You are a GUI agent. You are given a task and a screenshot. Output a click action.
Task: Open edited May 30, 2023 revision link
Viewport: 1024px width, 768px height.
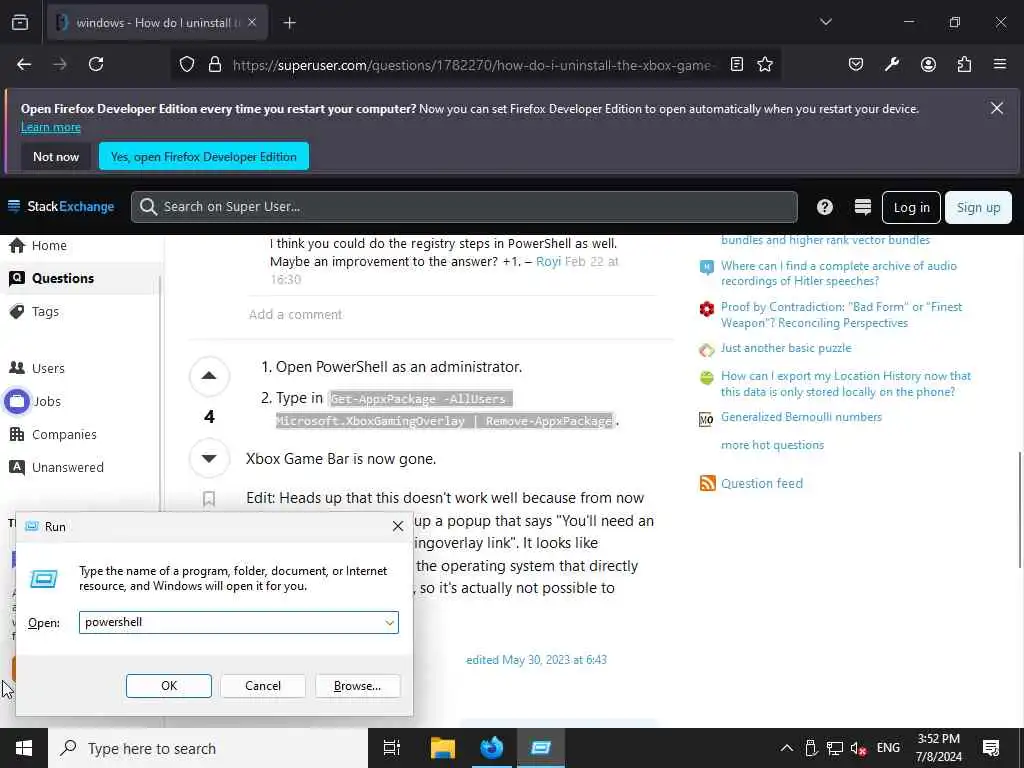(536, 660)
